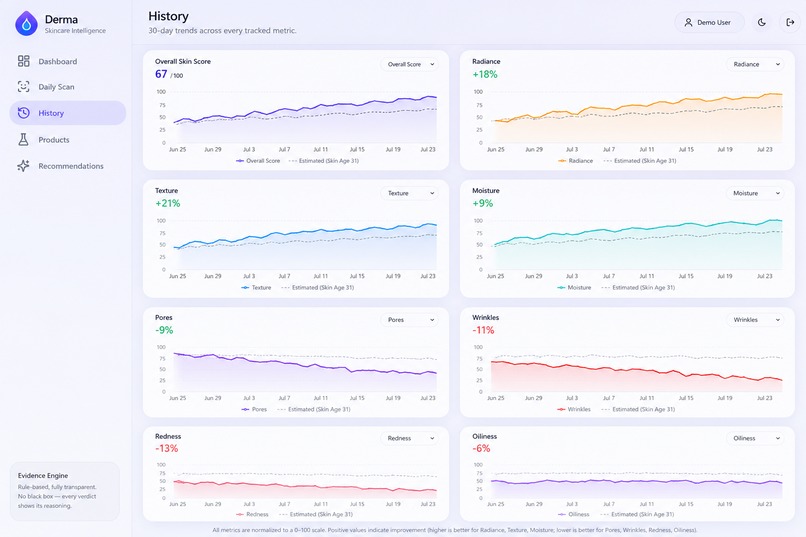This screenshot has width=806, height=537.
Task: Click the Wrinkles trend chart area
Action: click(x=636, y=369)
